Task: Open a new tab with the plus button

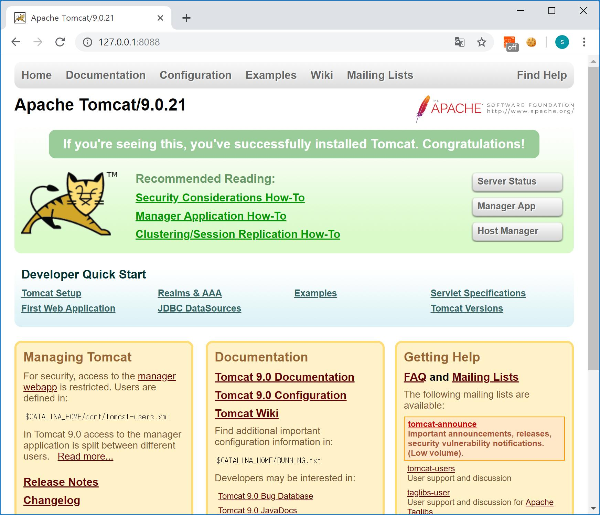Action: tap(186, 18)
